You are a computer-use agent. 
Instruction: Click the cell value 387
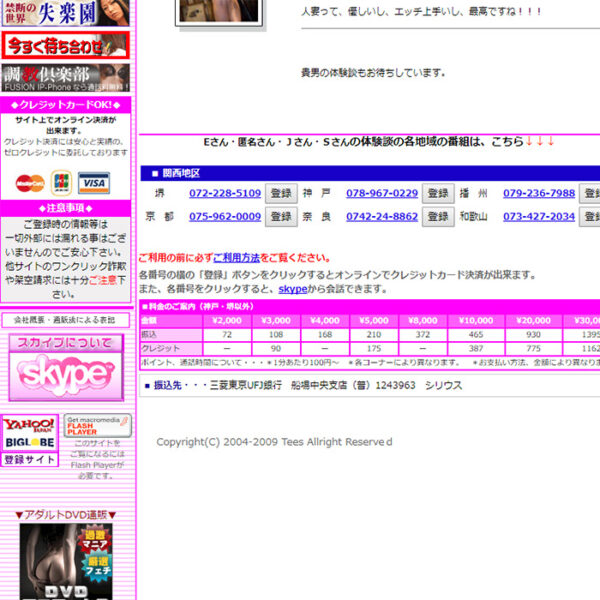(476, 349)
